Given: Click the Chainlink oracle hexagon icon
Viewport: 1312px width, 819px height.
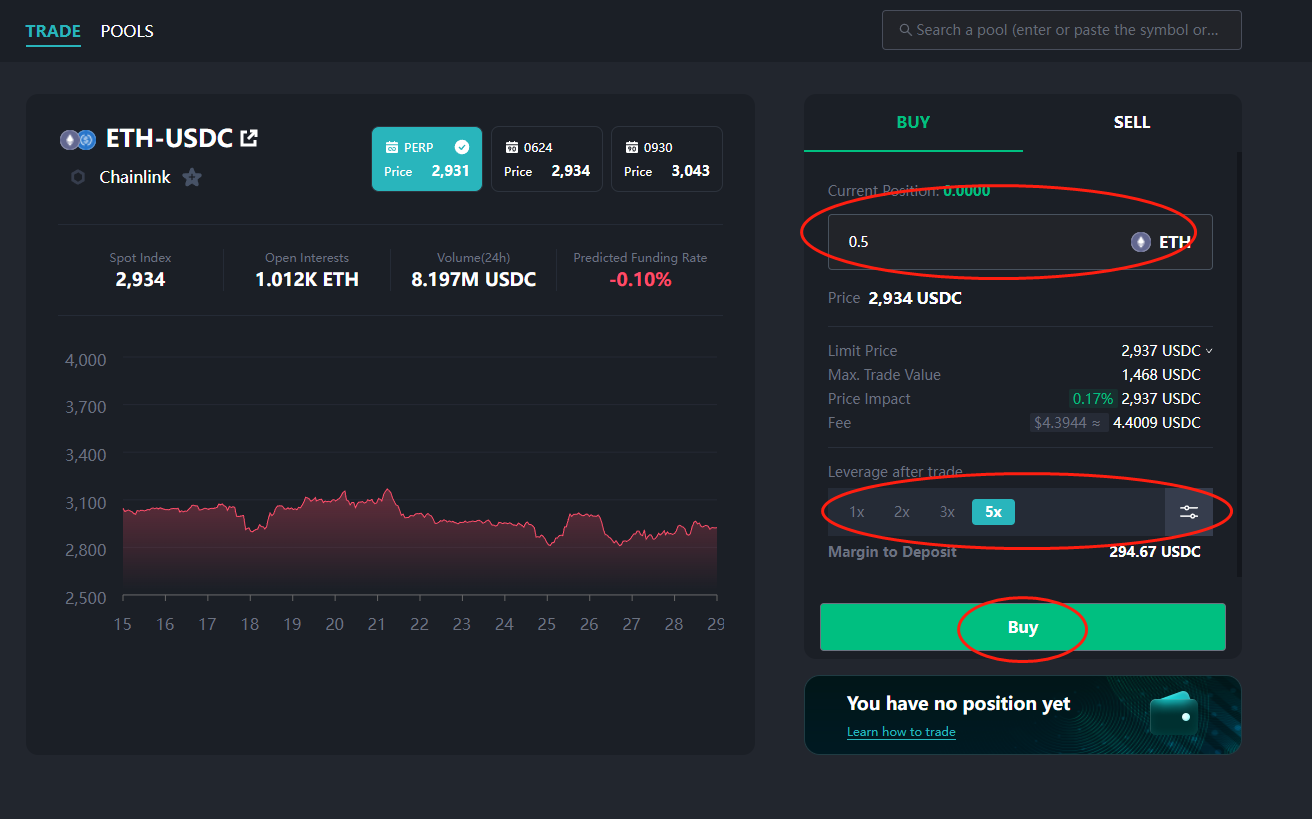Looking at the screenshot, I should (78, 177).
